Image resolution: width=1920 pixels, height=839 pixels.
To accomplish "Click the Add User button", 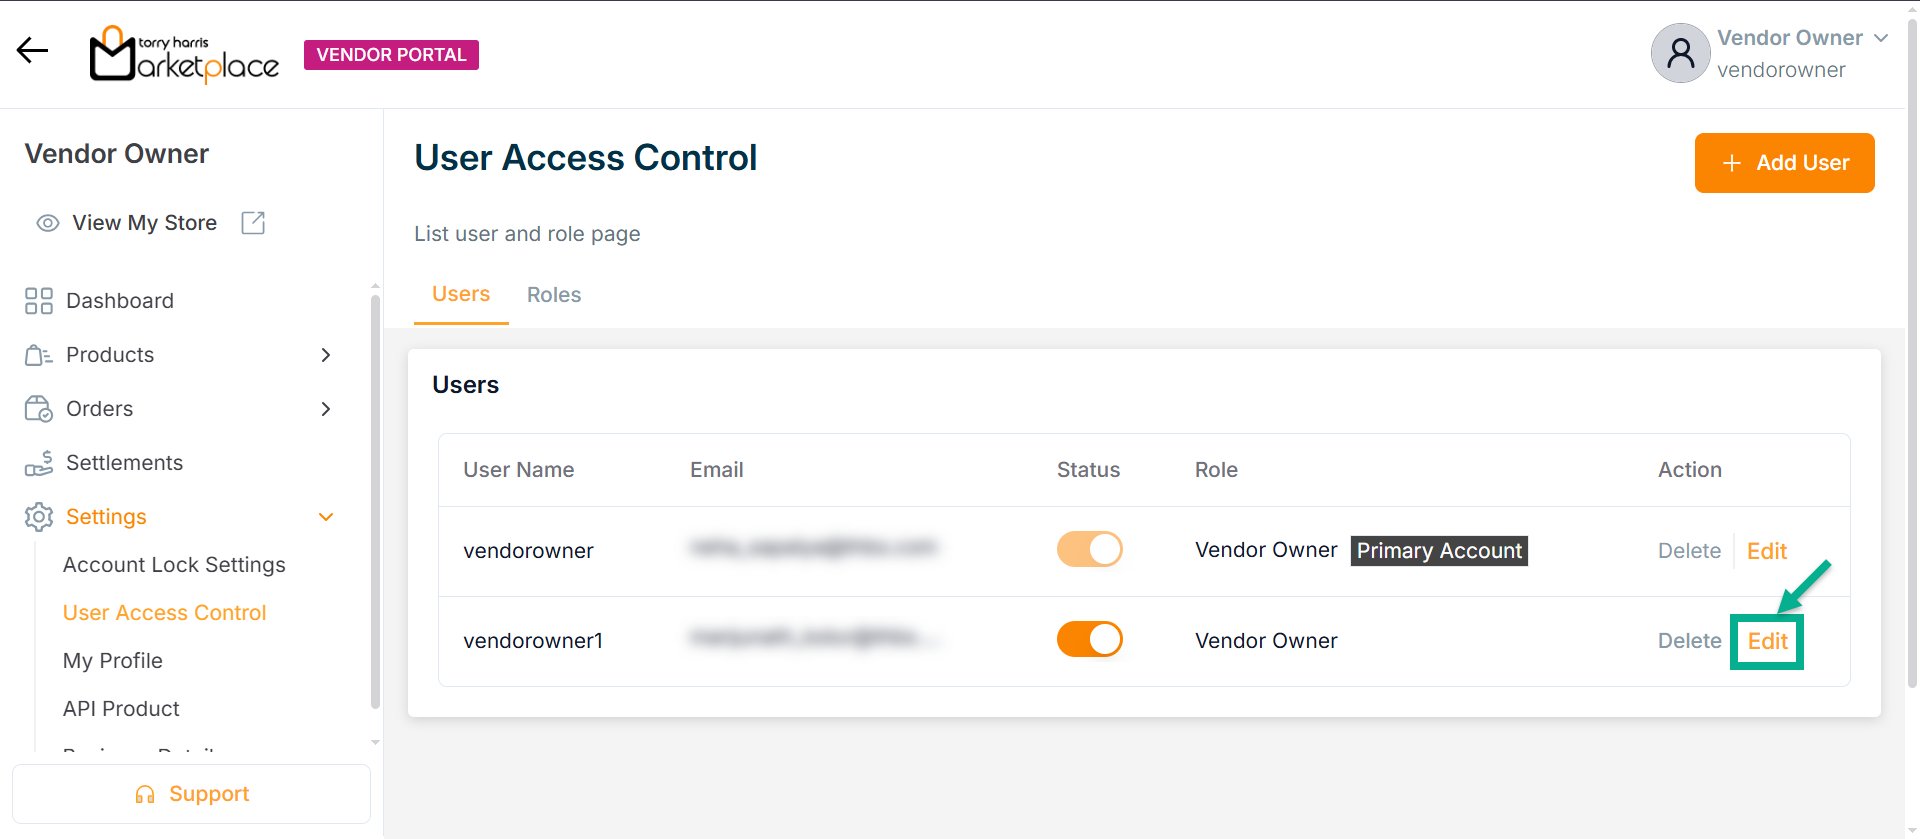I will point(1784,163).
